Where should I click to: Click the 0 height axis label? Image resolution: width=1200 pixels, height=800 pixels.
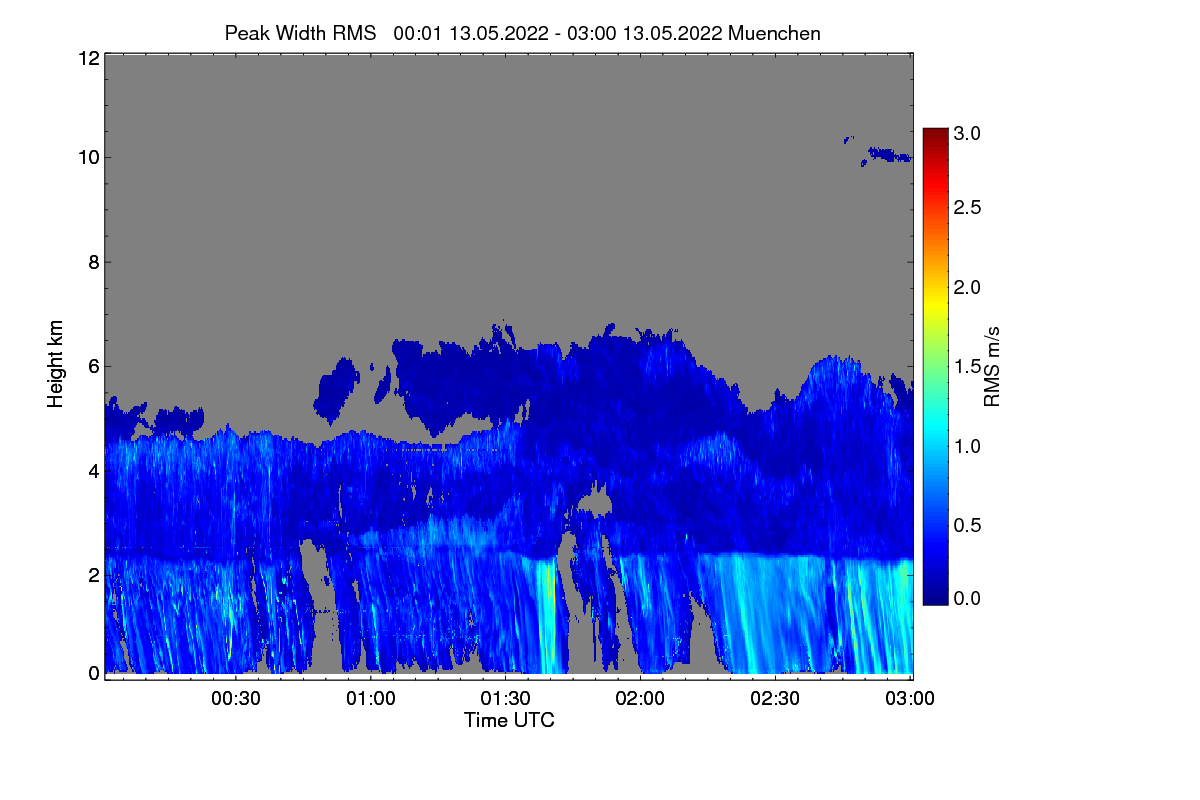pyautogui.click(x=92, y=673)
